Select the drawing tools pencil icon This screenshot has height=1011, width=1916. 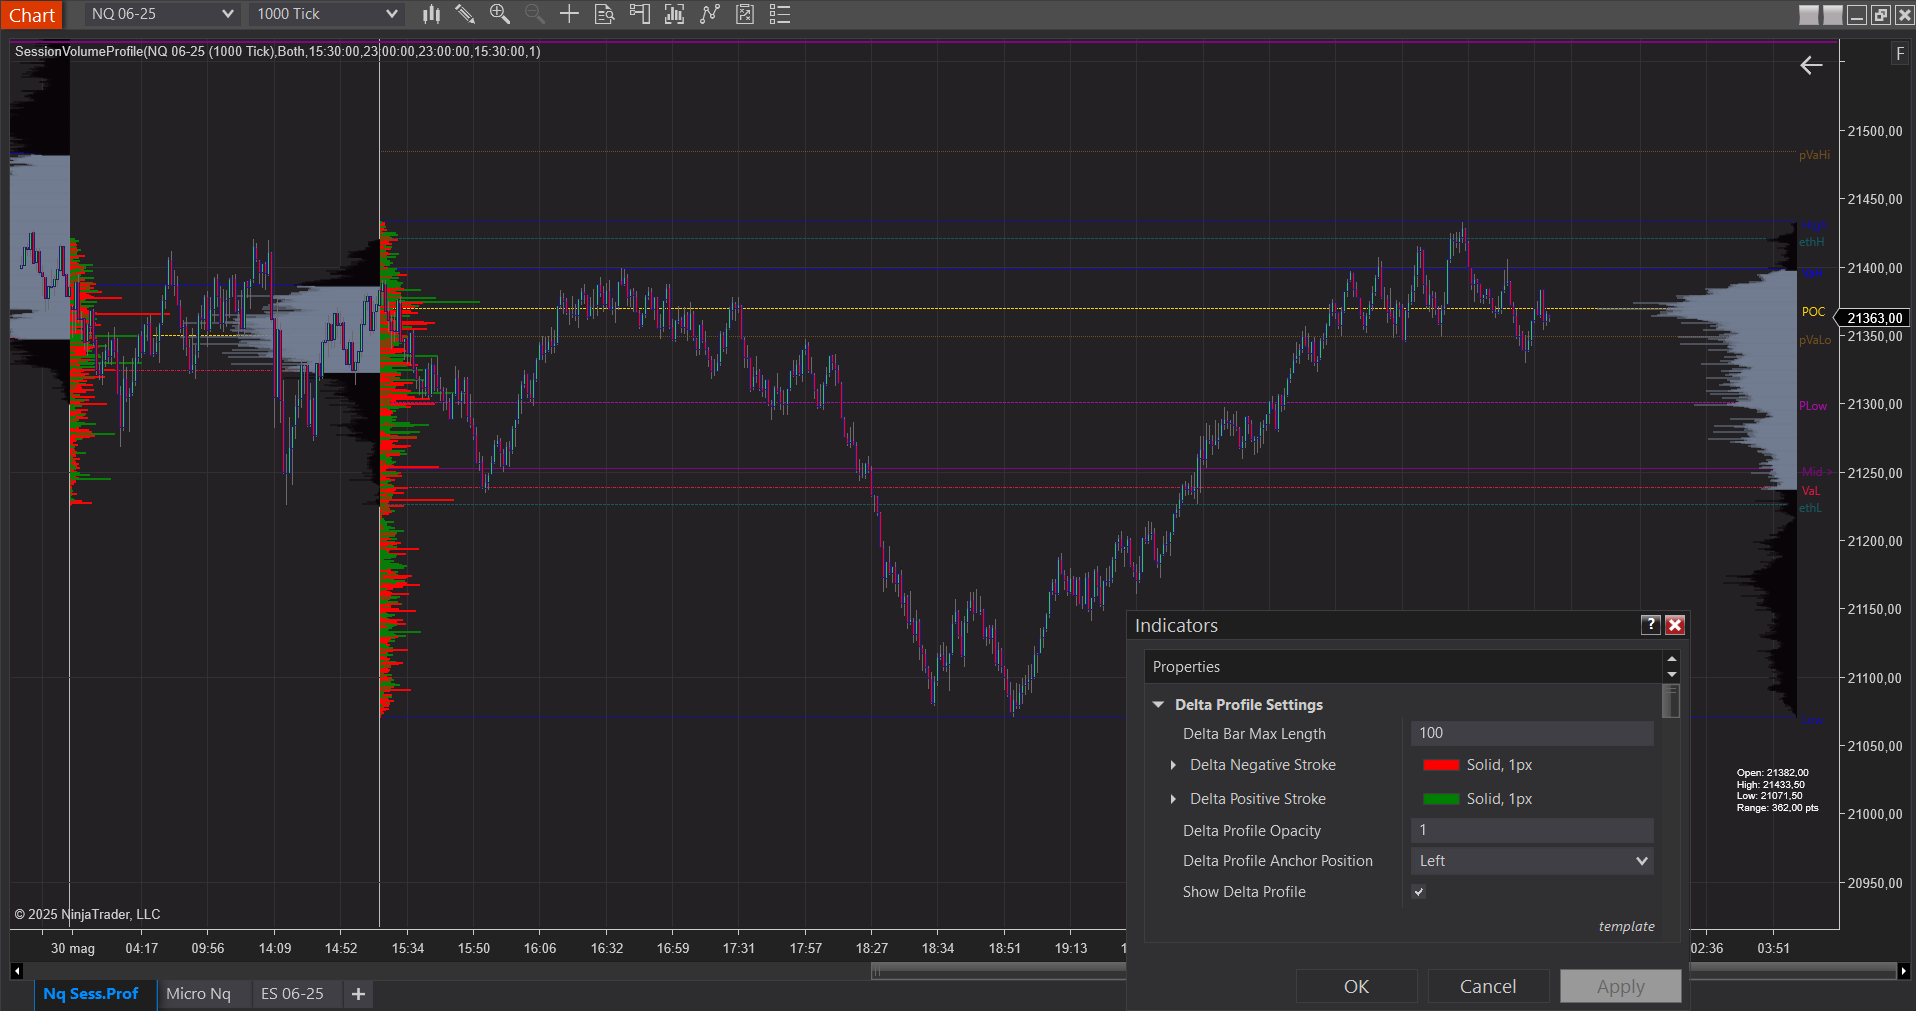tap(465, 14)
